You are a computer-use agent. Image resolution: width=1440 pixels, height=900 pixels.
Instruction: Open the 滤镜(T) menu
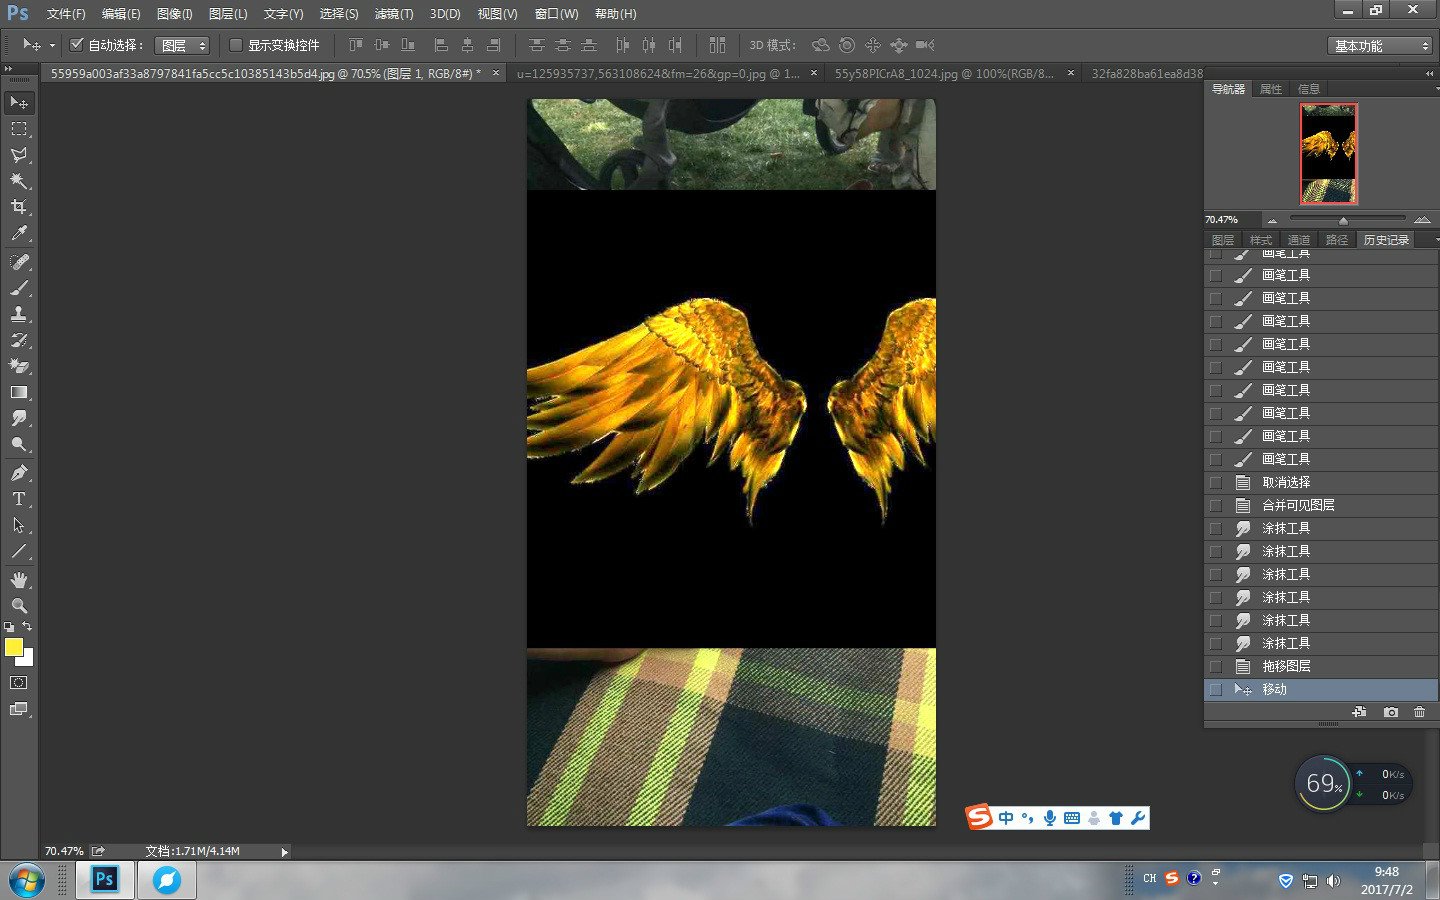click(393, 14)
